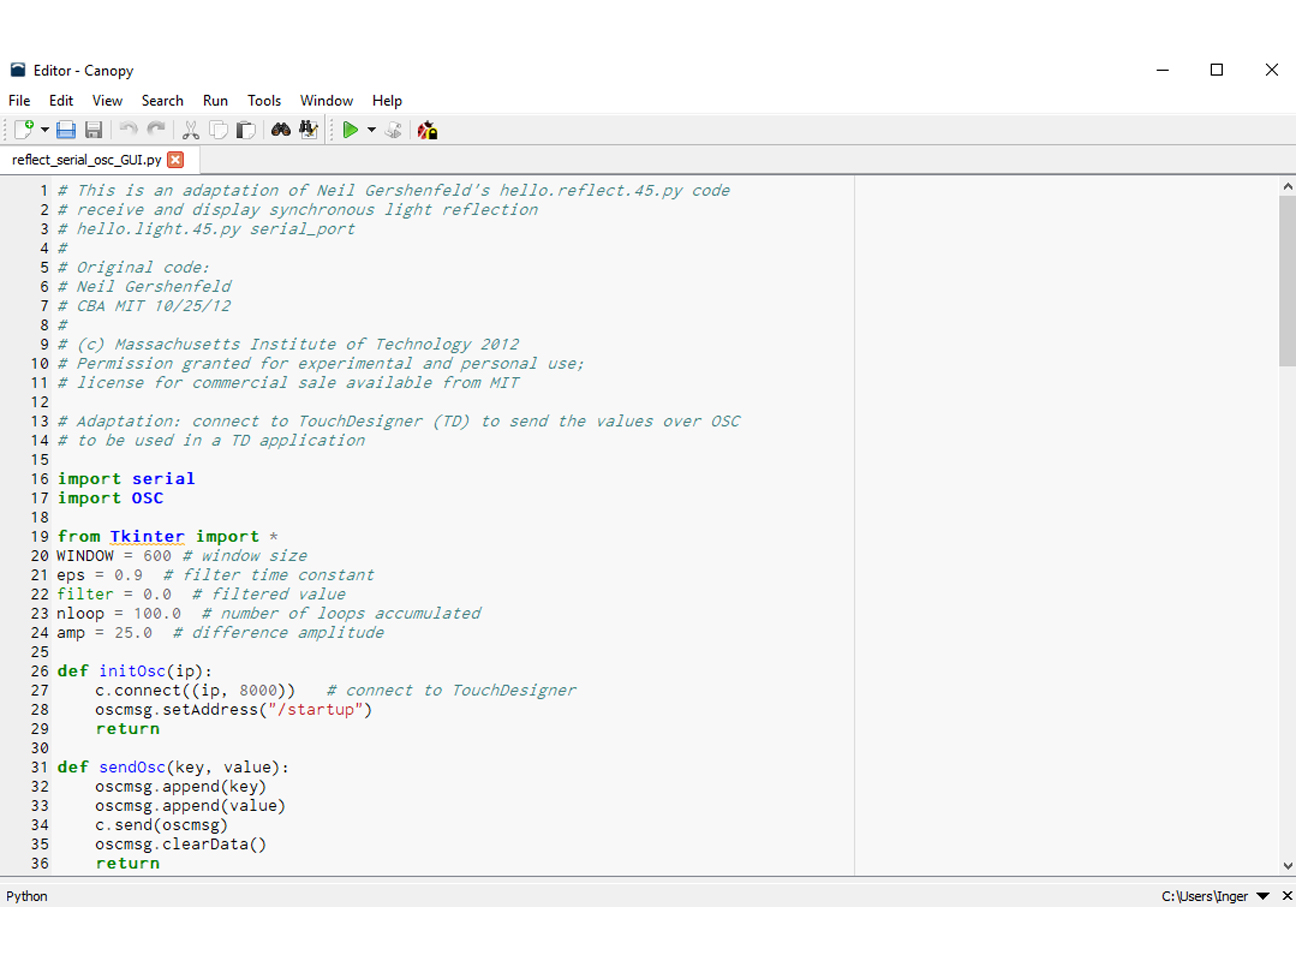Click the Canopy app icon in title bar
The width and height of the screenshot is (1296, 968).
tap(18, 70)
